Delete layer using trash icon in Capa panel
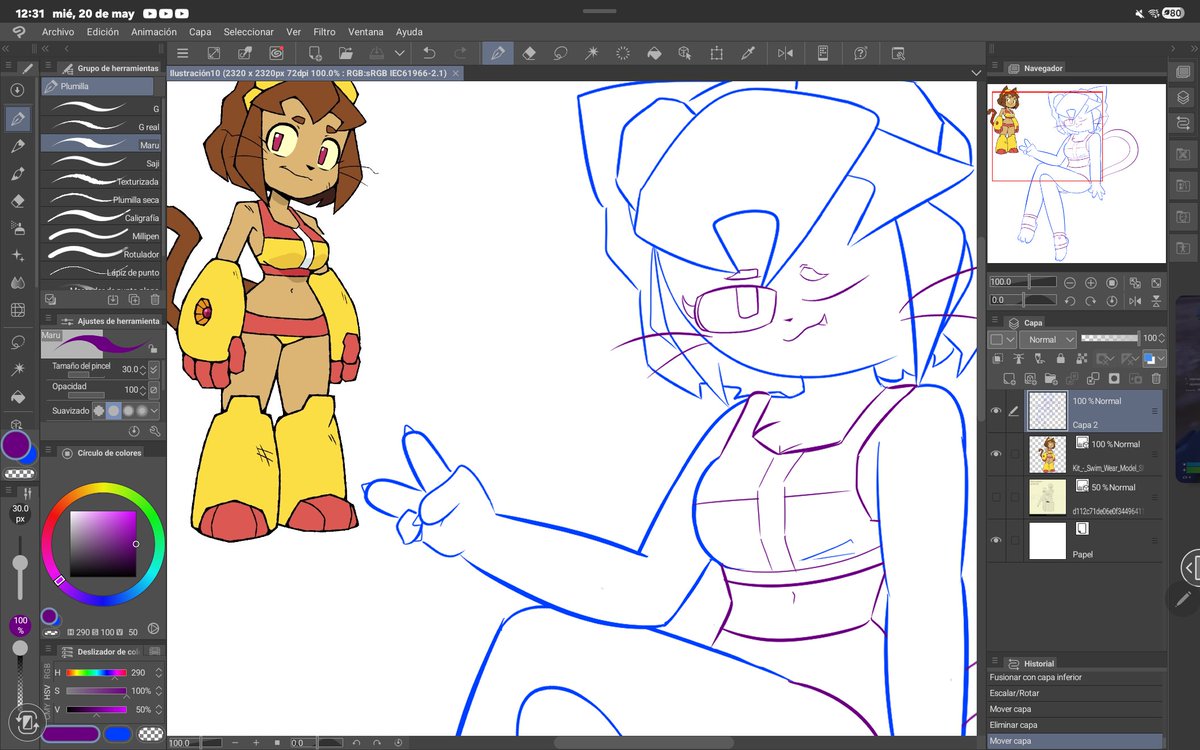1200x750 pixels. tap(1156, 379)
